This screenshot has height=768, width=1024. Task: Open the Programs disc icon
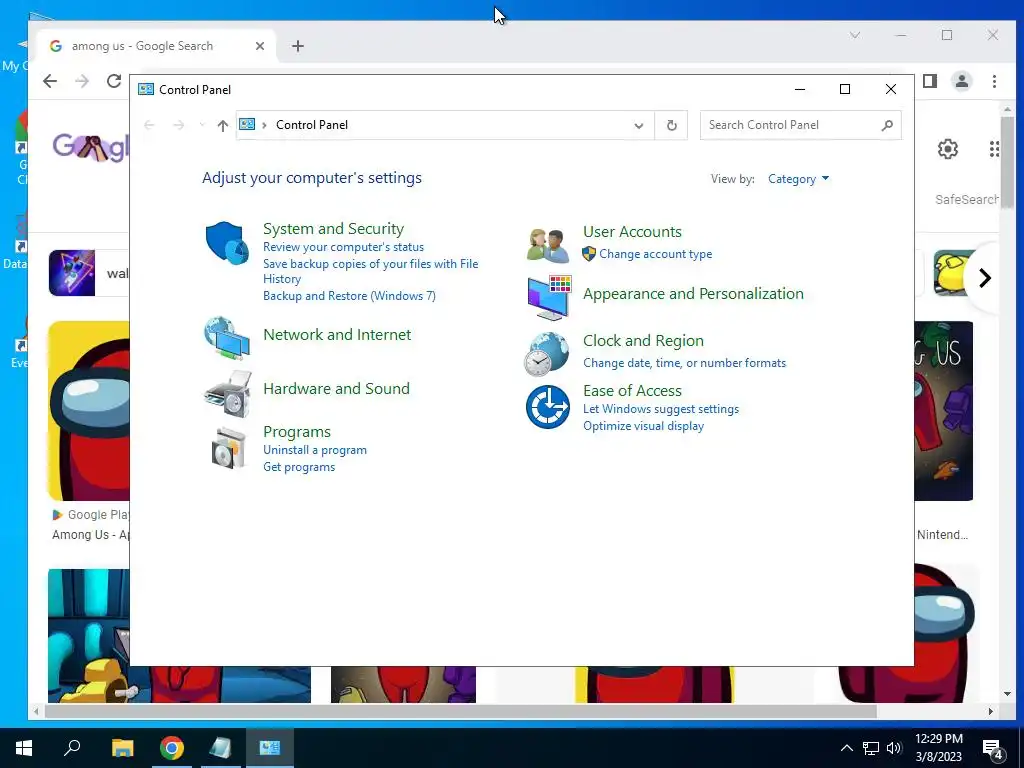[x=229, y=447]
